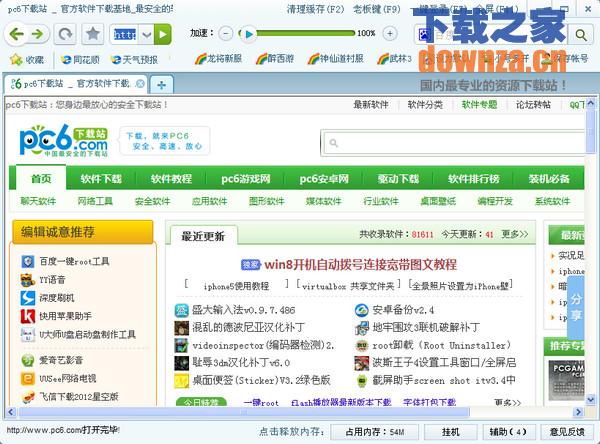Go back with the green left arrow
This screenshot has height=444, width=600.
pyautogui.click(x=16, y=34)
